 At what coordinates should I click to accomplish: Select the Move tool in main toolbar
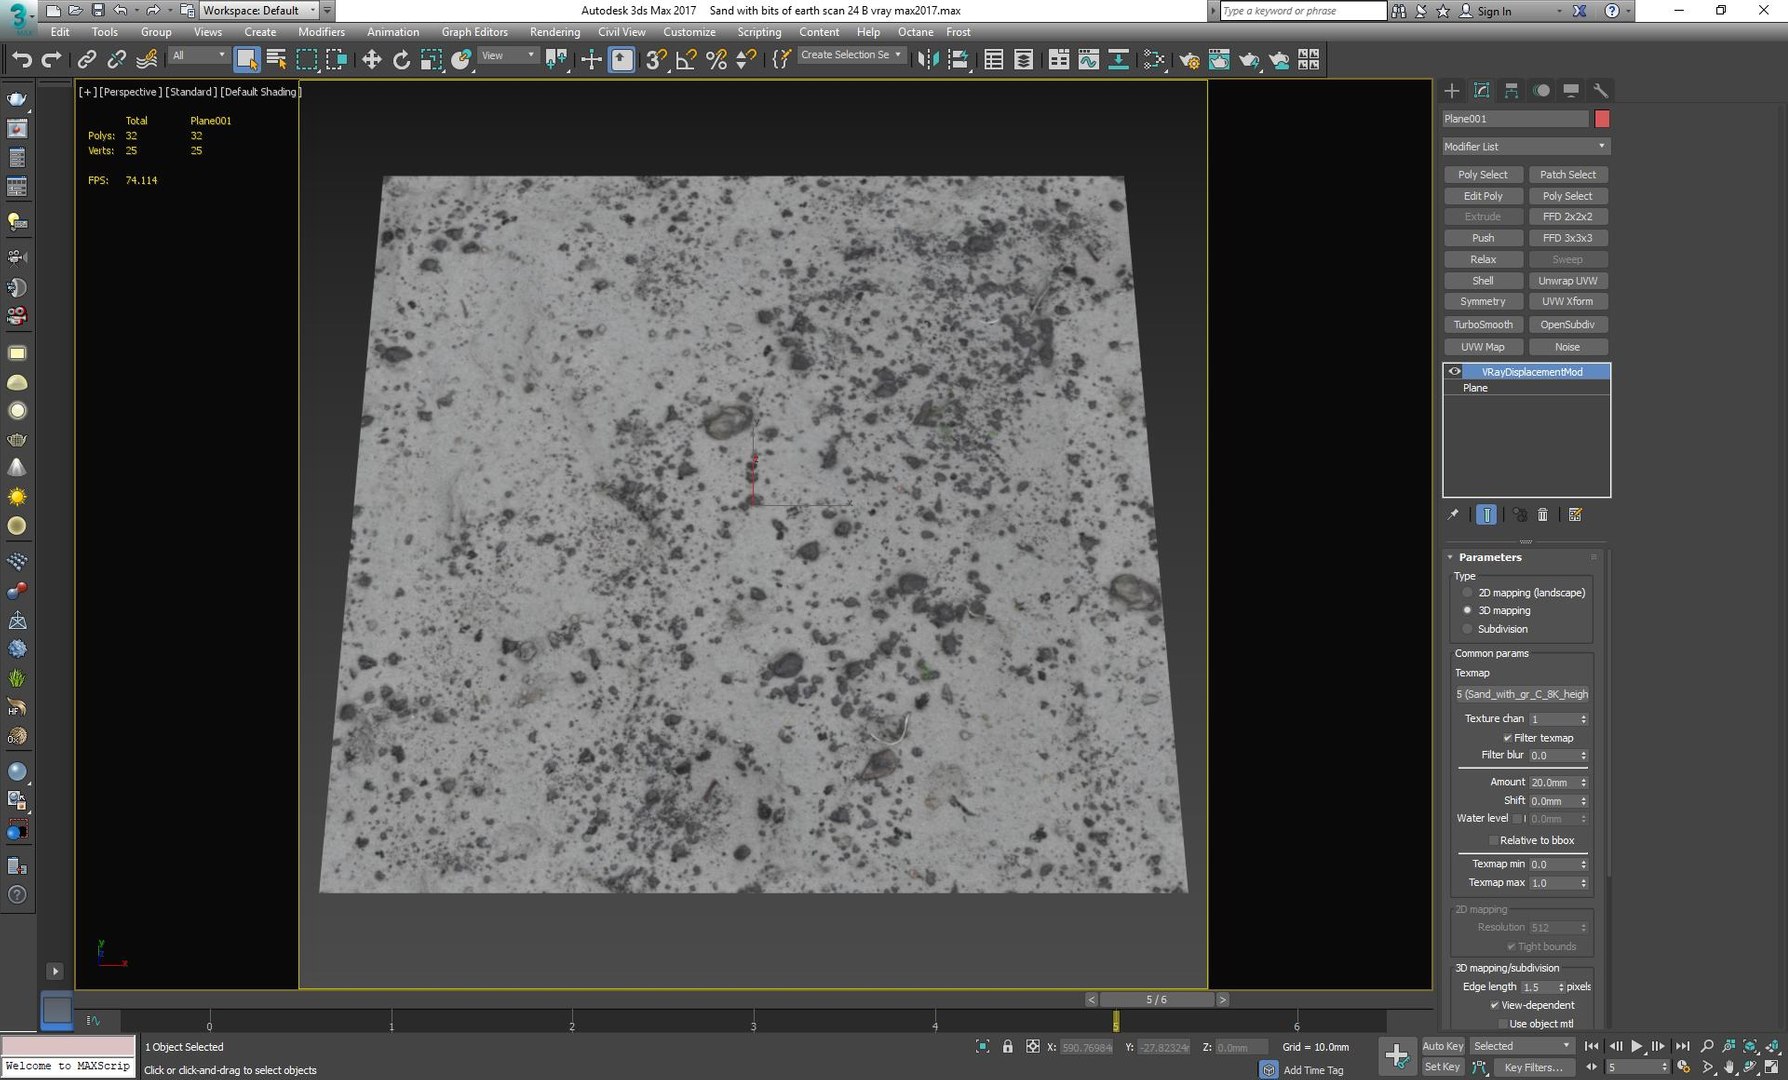(371, 60)
